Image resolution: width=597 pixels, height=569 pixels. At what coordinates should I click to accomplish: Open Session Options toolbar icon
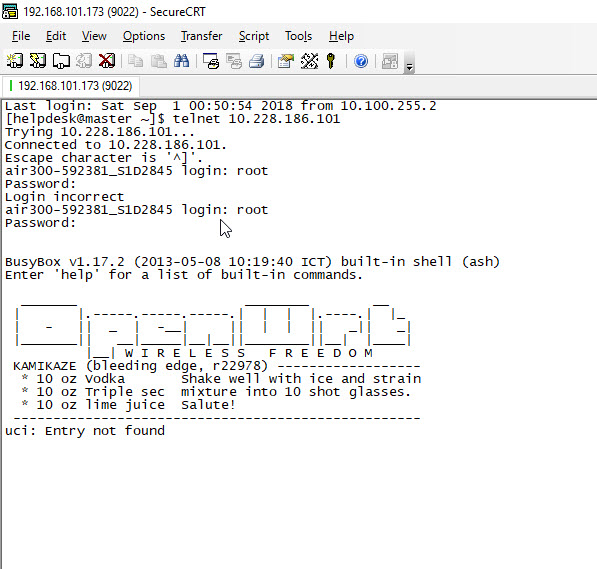coord(286,61)
